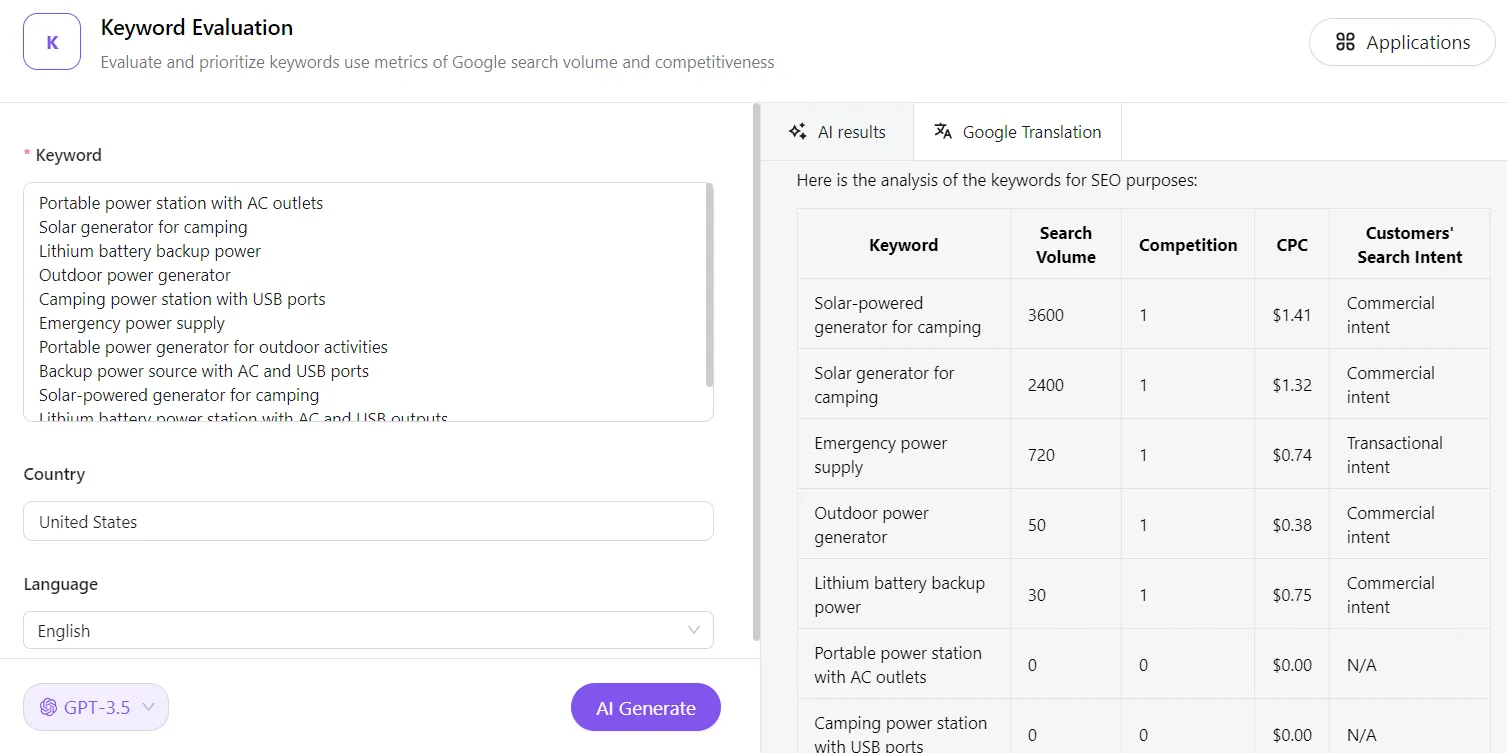The image size is (1507, 753).
Task: Click the Applications grid icon
Action: 1345,42
